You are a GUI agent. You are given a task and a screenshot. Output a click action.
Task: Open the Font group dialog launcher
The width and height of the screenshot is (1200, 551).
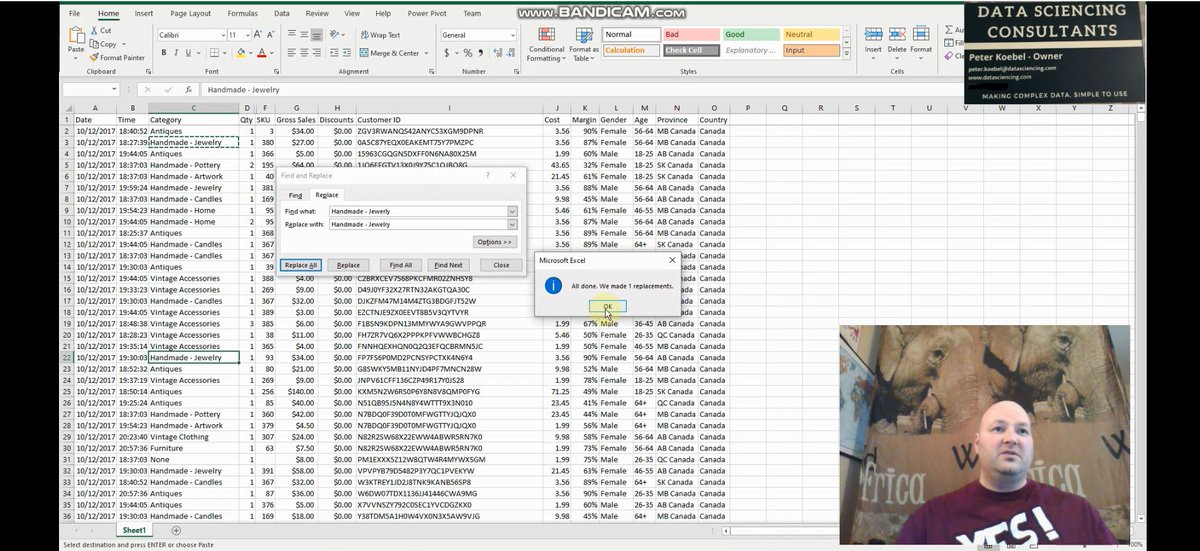[277, 72]
